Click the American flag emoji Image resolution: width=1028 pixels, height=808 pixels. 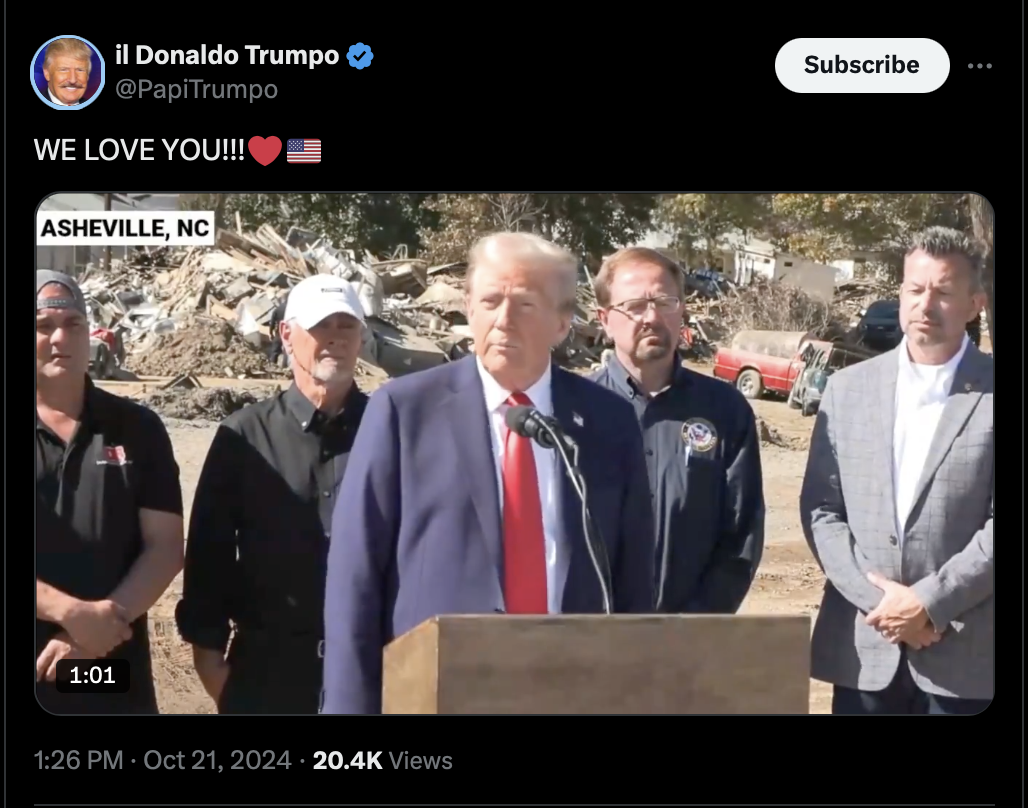(304, 151)
